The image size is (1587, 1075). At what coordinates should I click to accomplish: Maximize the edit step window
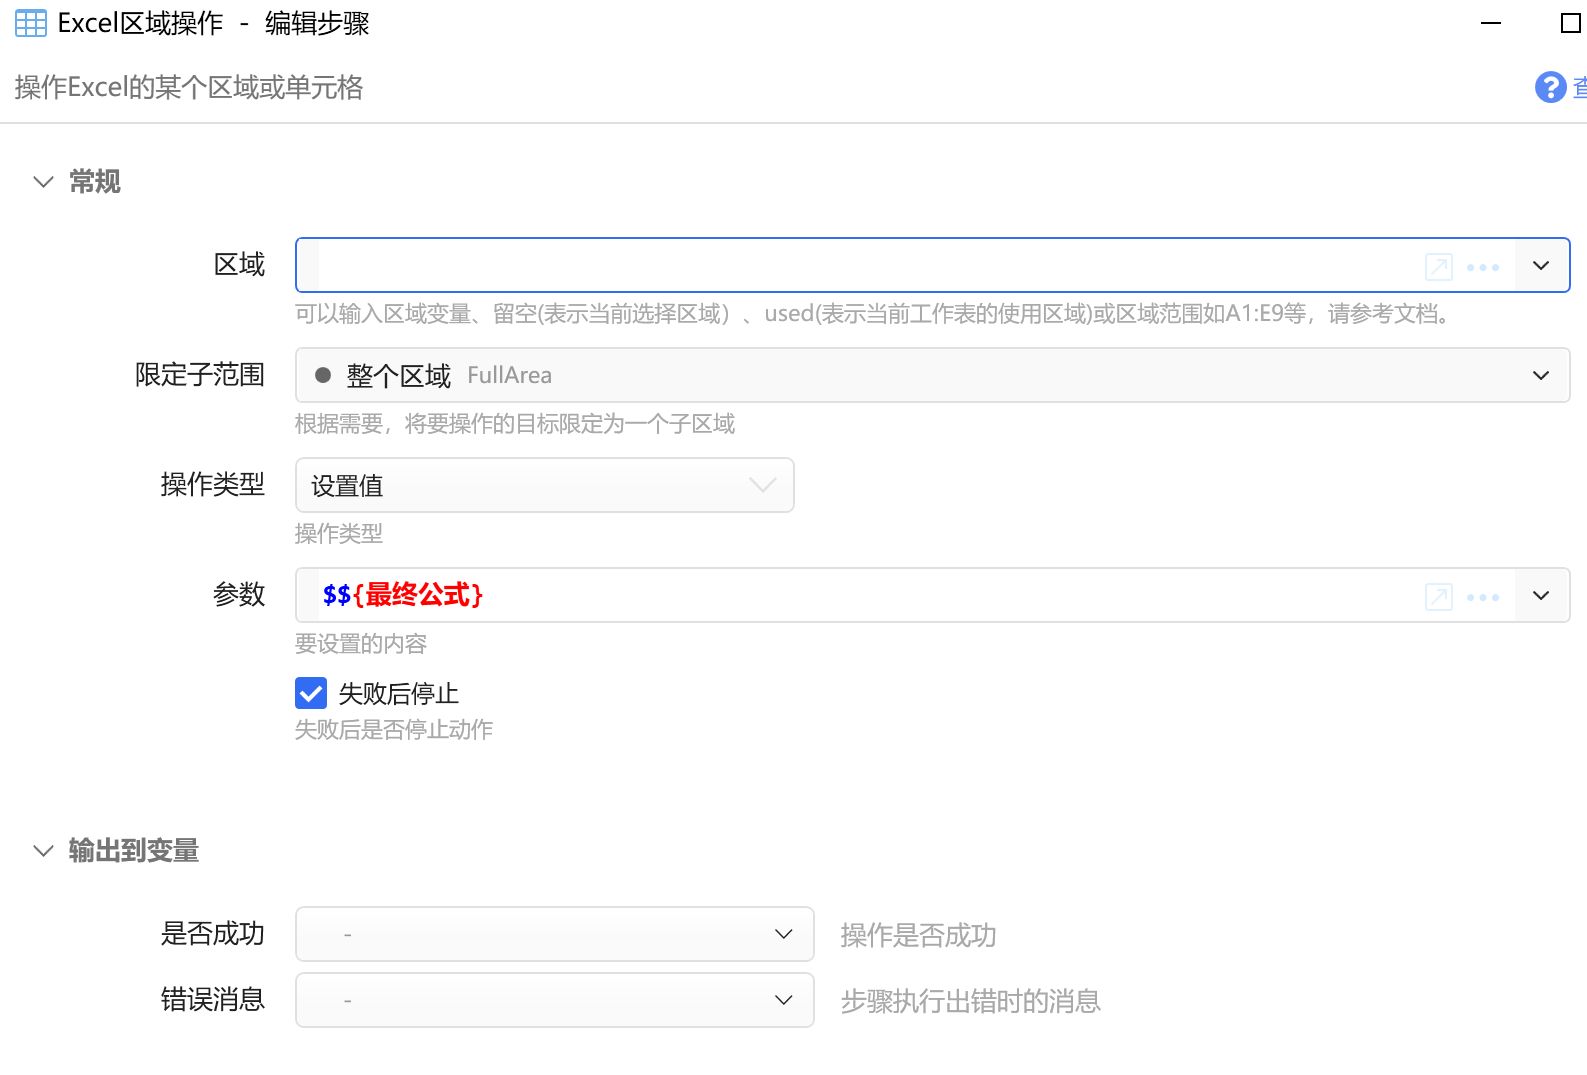[x=1570, y=23]
